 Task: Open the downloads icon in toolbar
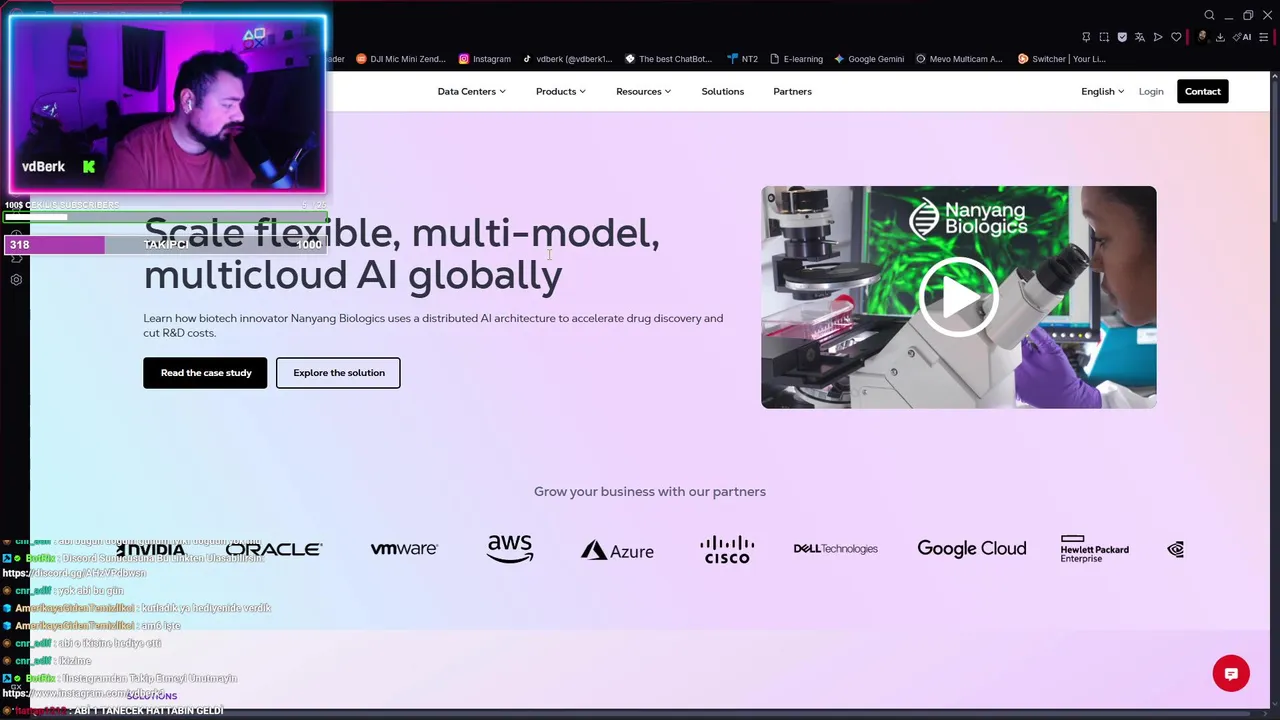click(1220, 37)
